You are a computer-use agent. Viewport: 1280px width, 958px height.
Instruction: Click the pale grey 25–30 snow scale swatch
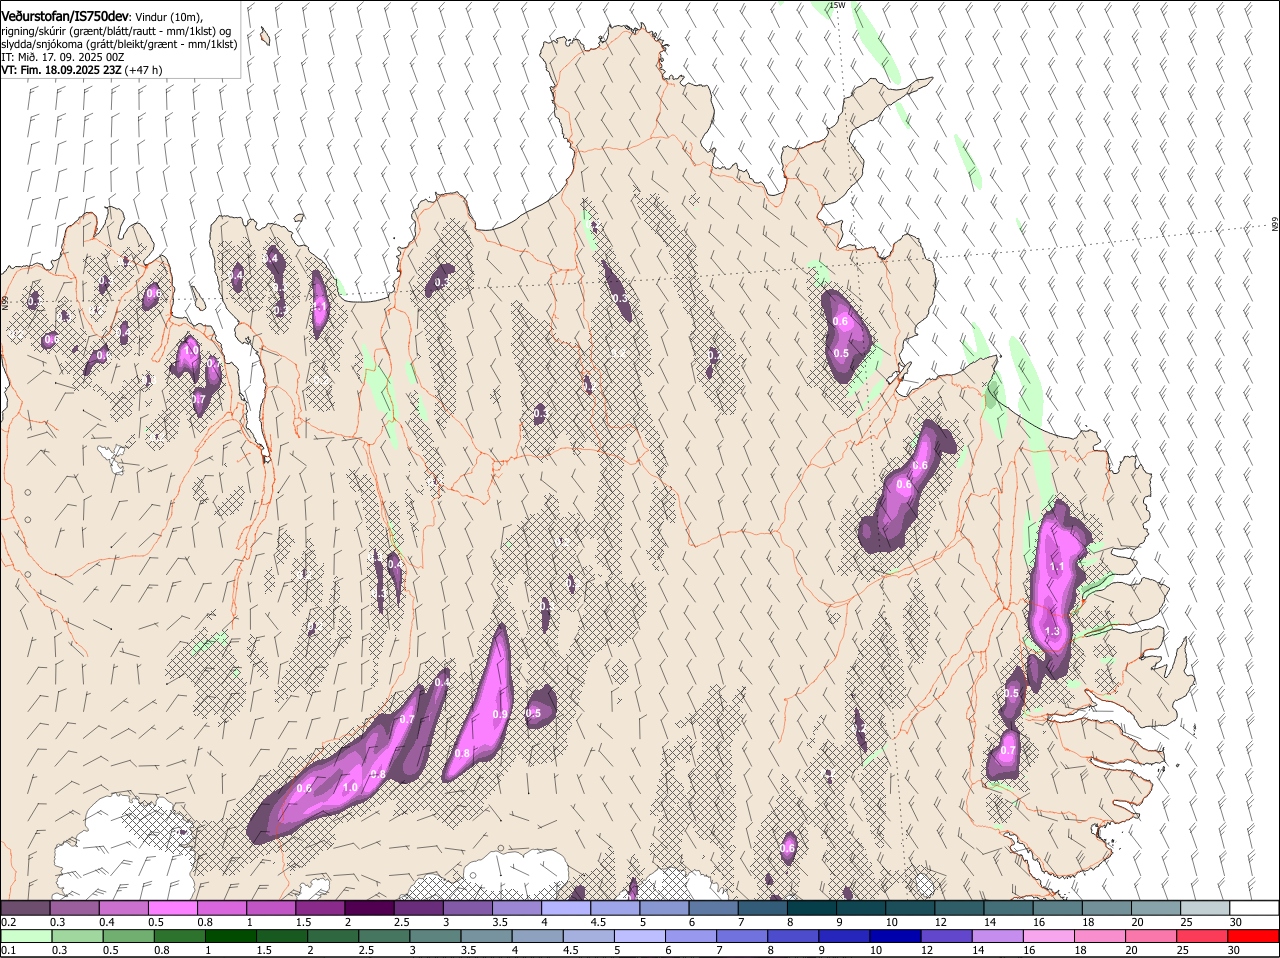click(1206, 907)
